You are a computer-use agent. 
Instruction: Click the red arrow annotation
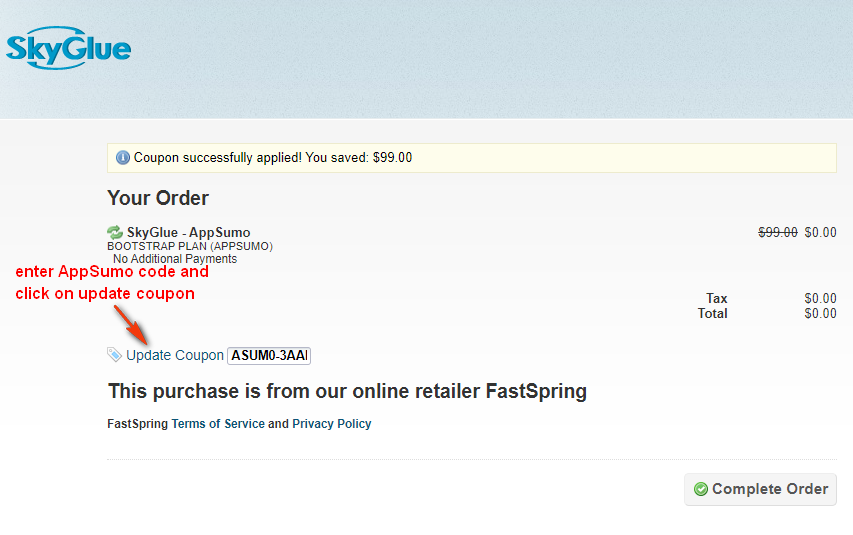(x=131, y=325)
